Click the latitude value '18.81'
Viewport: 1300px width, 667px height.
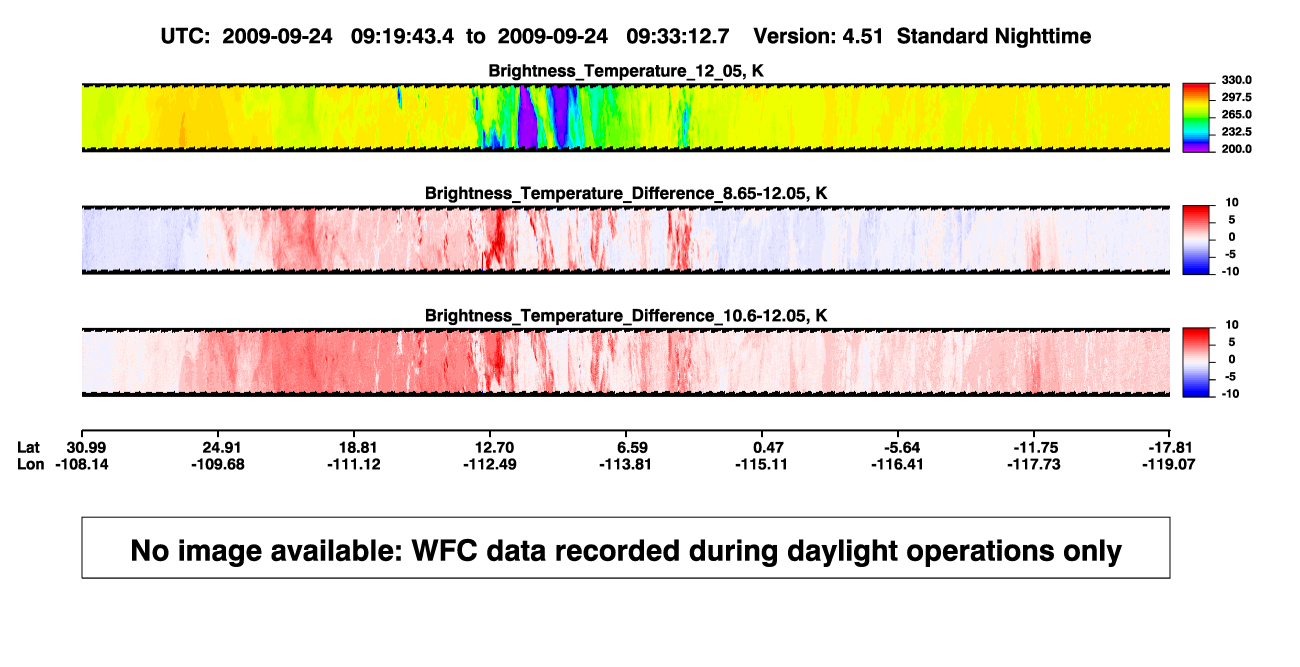[359, 447]
